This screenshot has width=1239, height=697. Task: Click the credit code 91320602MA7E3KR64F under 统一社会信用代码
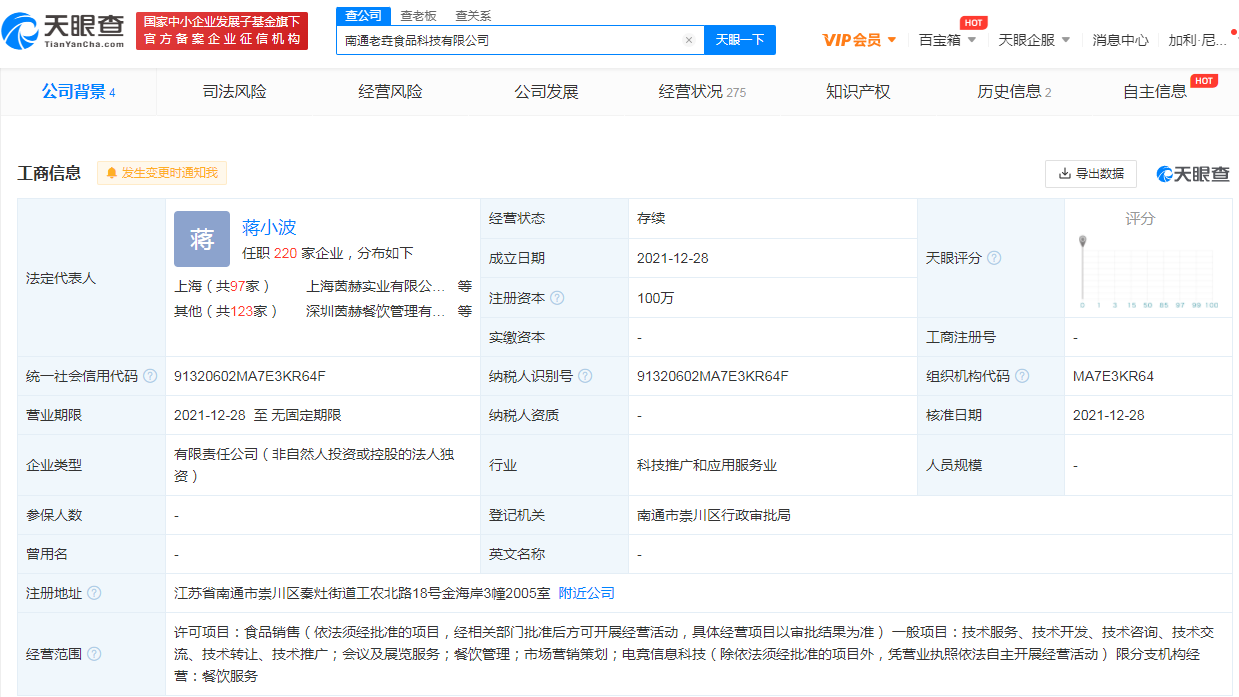250,376
